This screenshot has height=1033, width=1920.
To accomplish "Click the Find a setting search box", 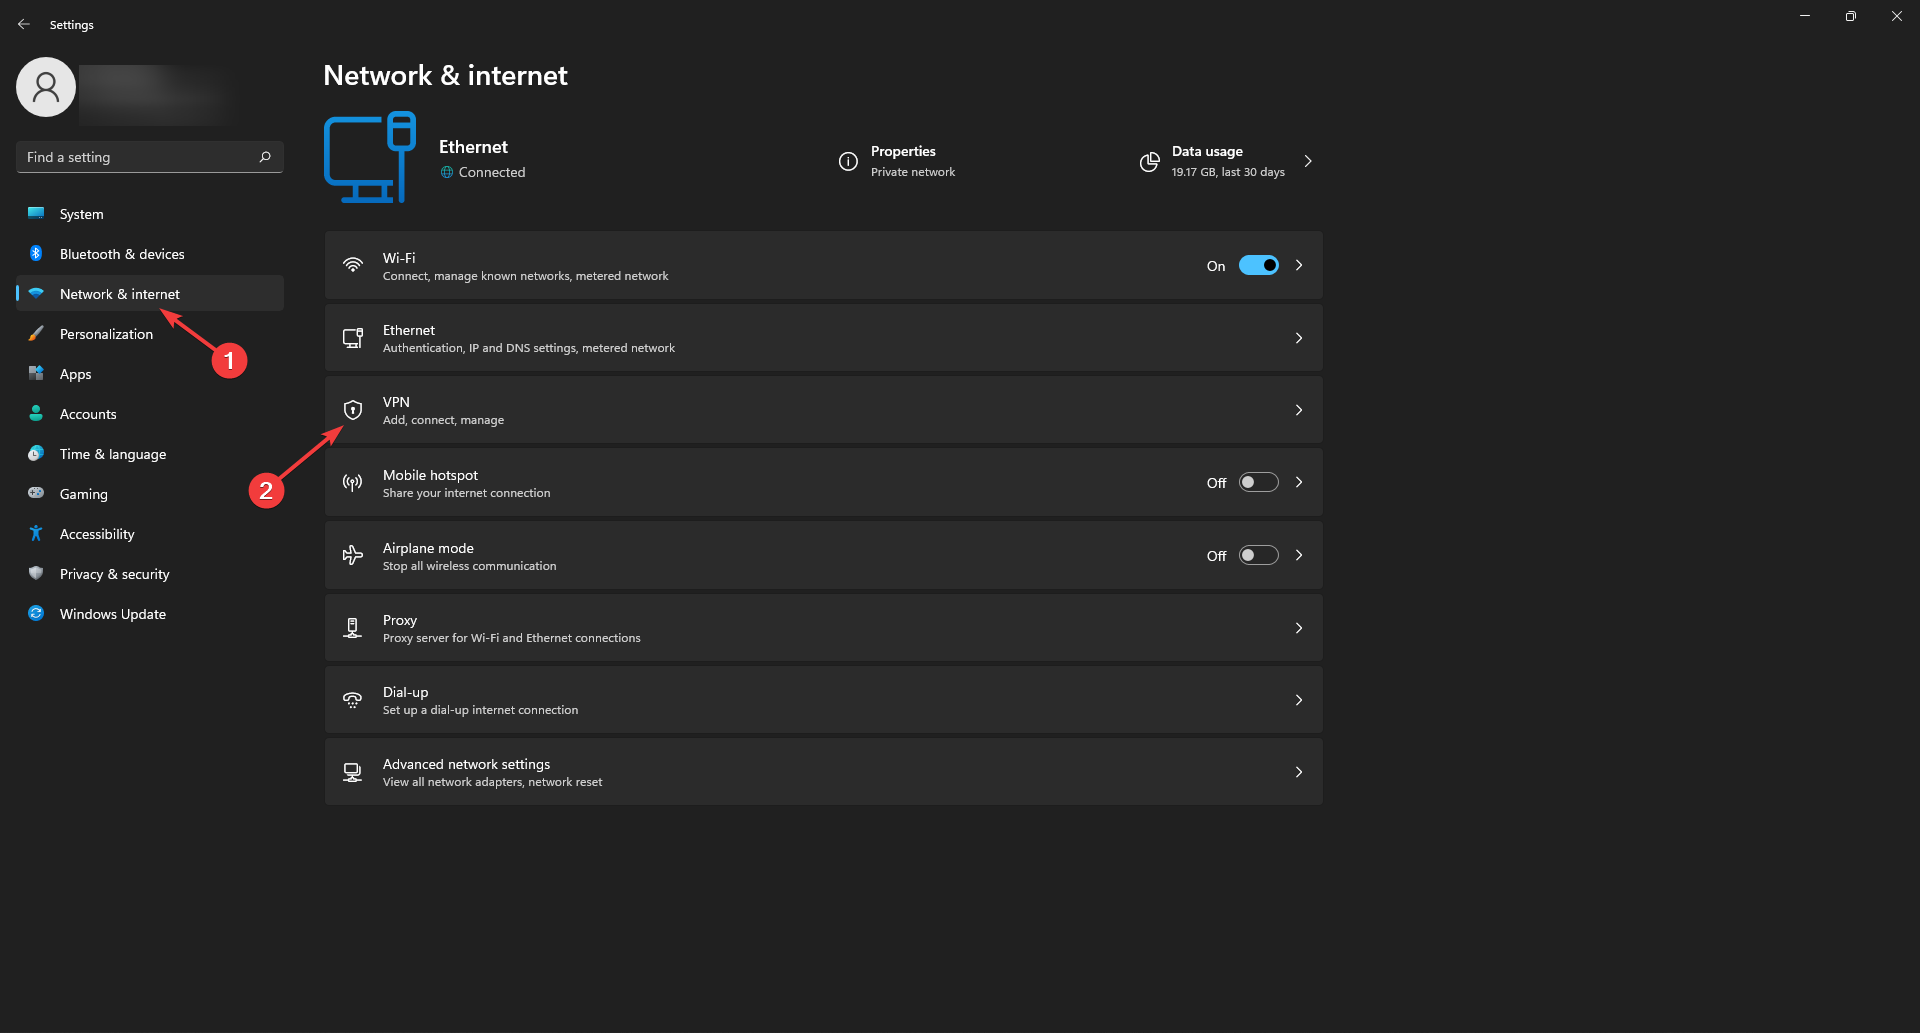I will pyautogui.click(x=150, y=157).
